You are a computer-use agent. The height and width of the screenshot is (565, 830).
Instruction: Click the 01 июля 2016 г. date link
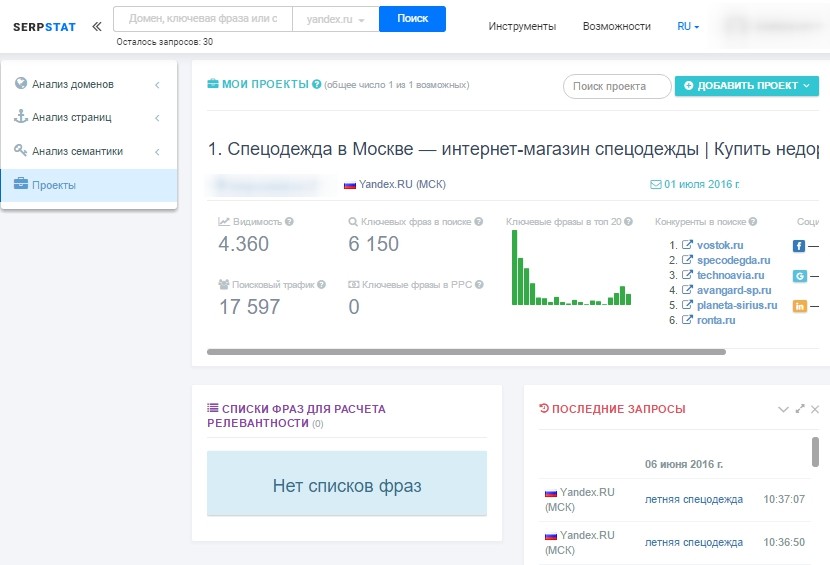coord(702,184)
